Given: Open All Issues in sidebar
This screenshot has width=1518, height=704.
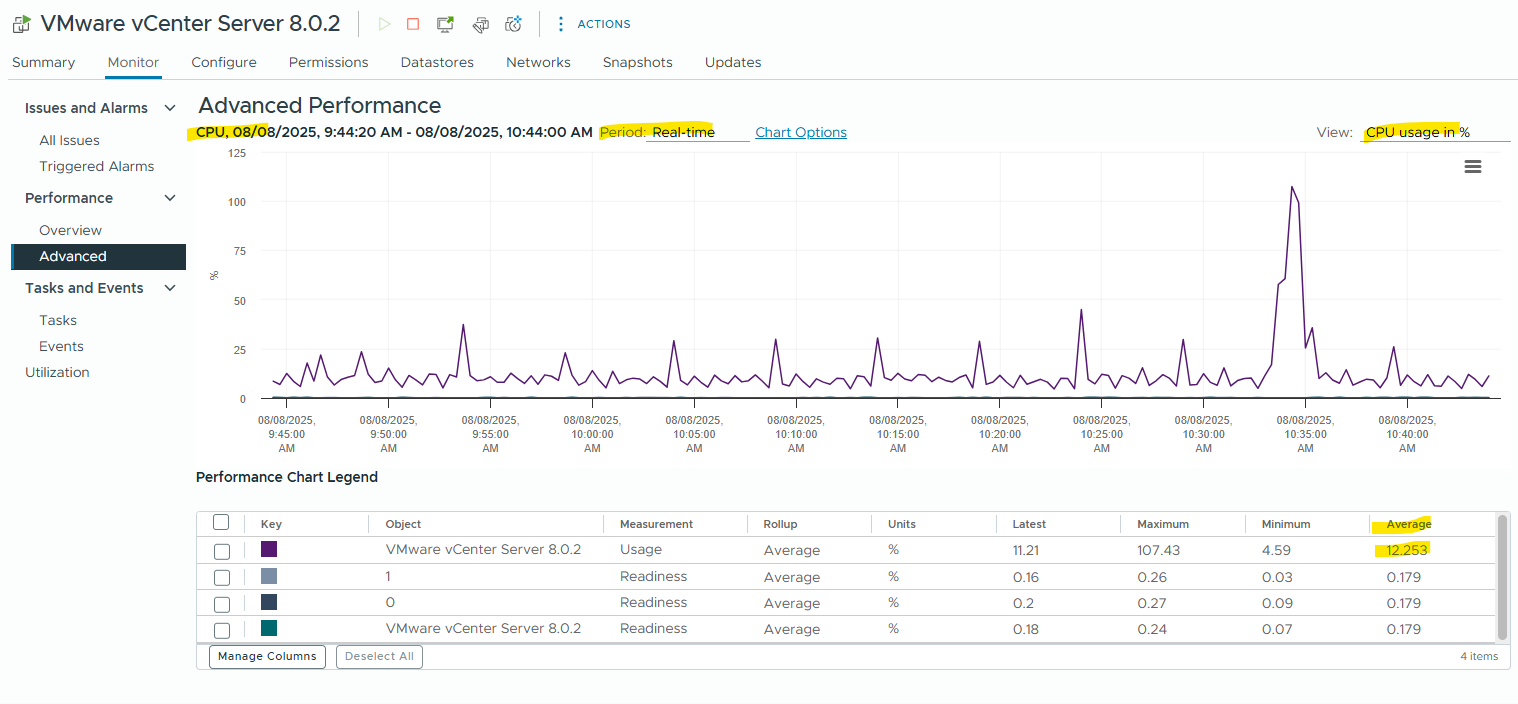Looking at the screenshot, I should click(69, 140).
